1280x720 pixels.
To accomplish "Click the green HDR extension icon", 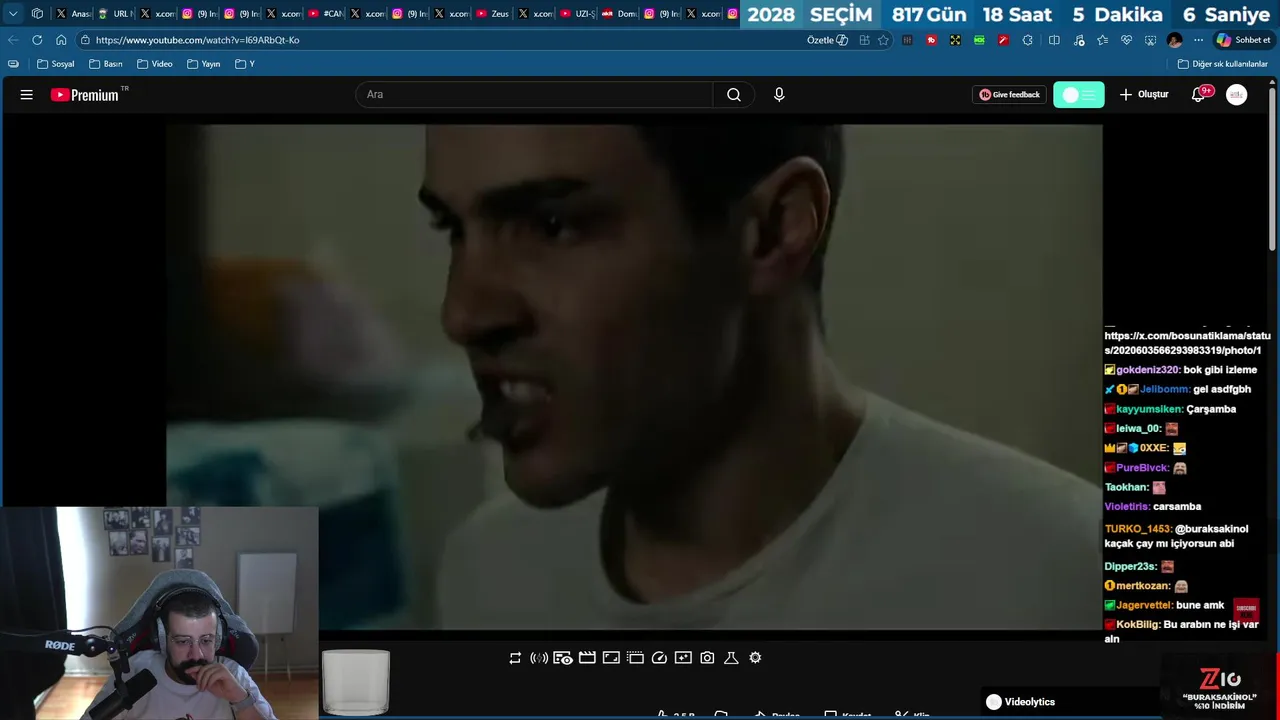I will click(979, 40).
